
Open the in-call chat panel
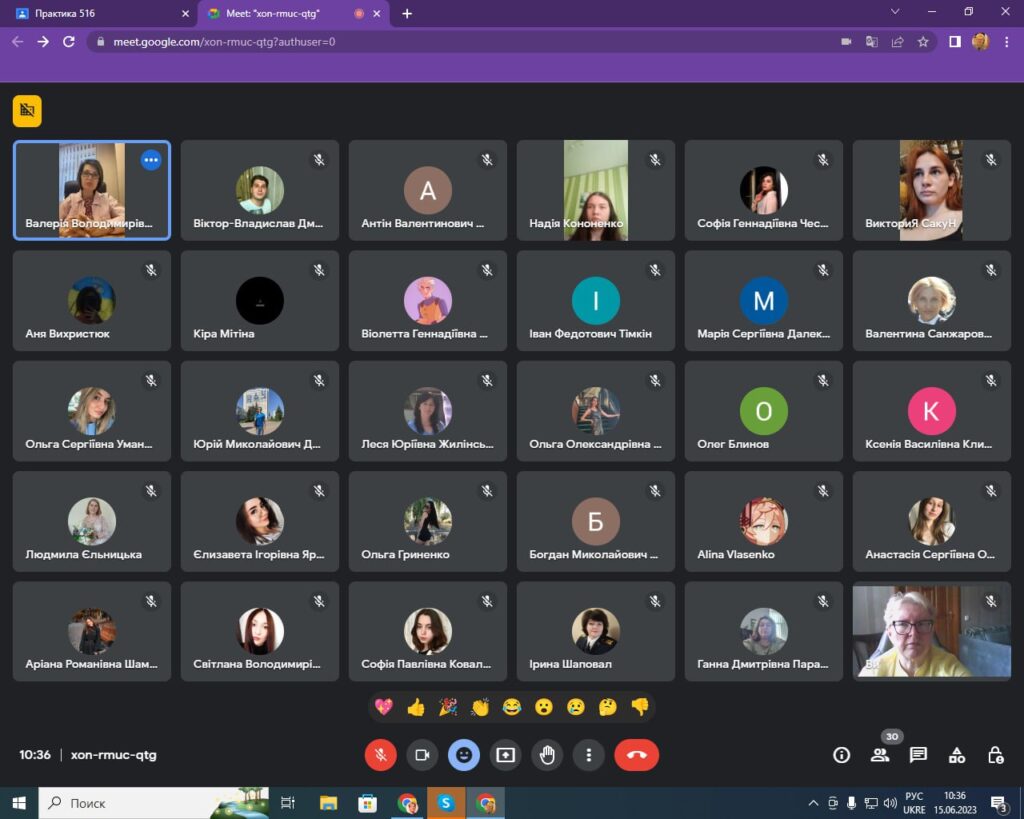(918, 755)
